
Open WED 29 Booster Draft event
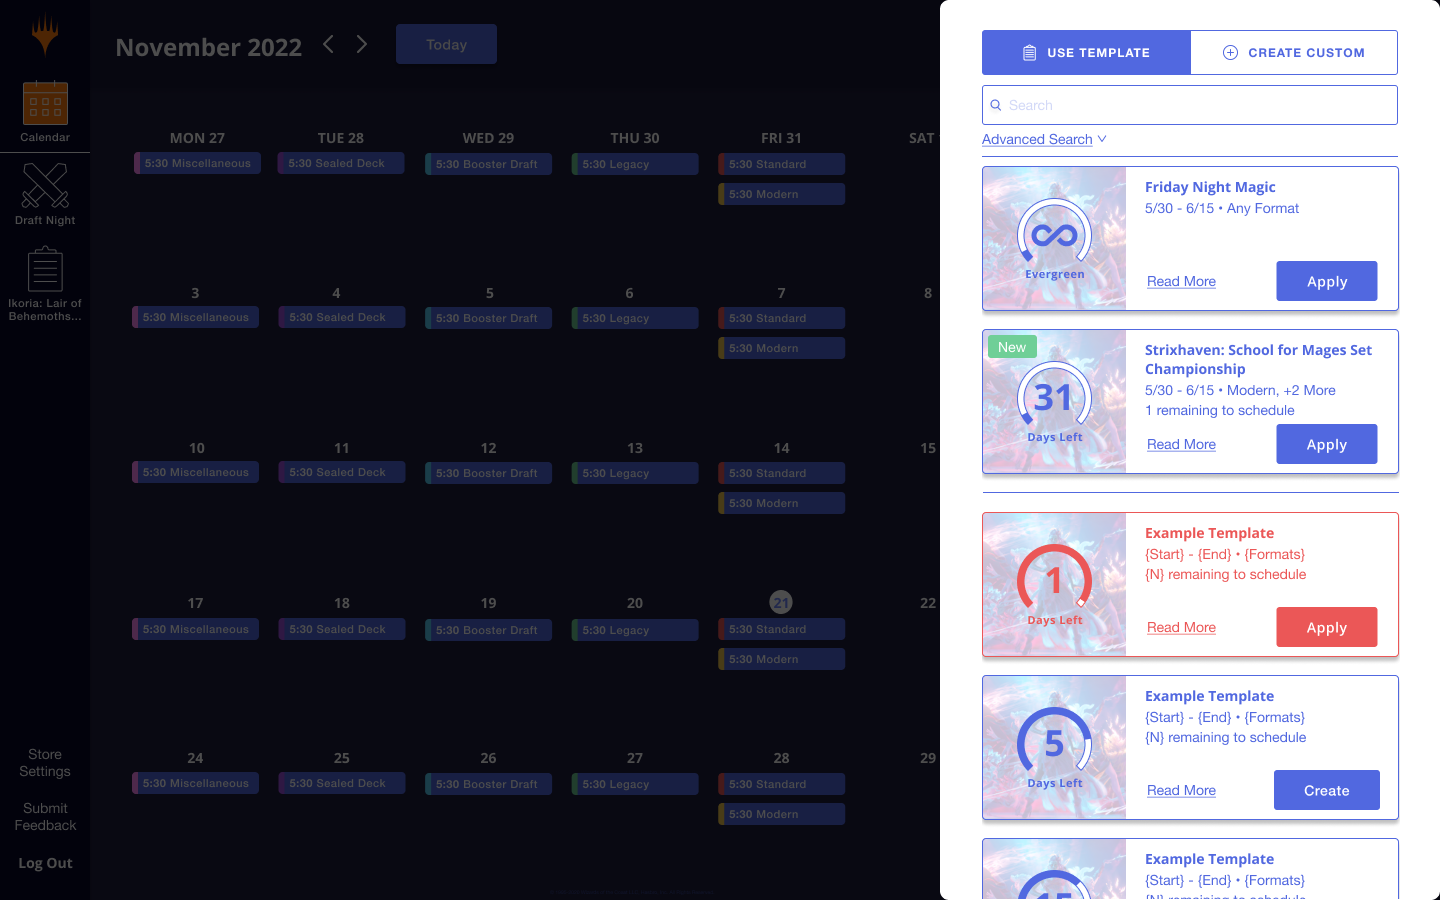tap(488, 164)
